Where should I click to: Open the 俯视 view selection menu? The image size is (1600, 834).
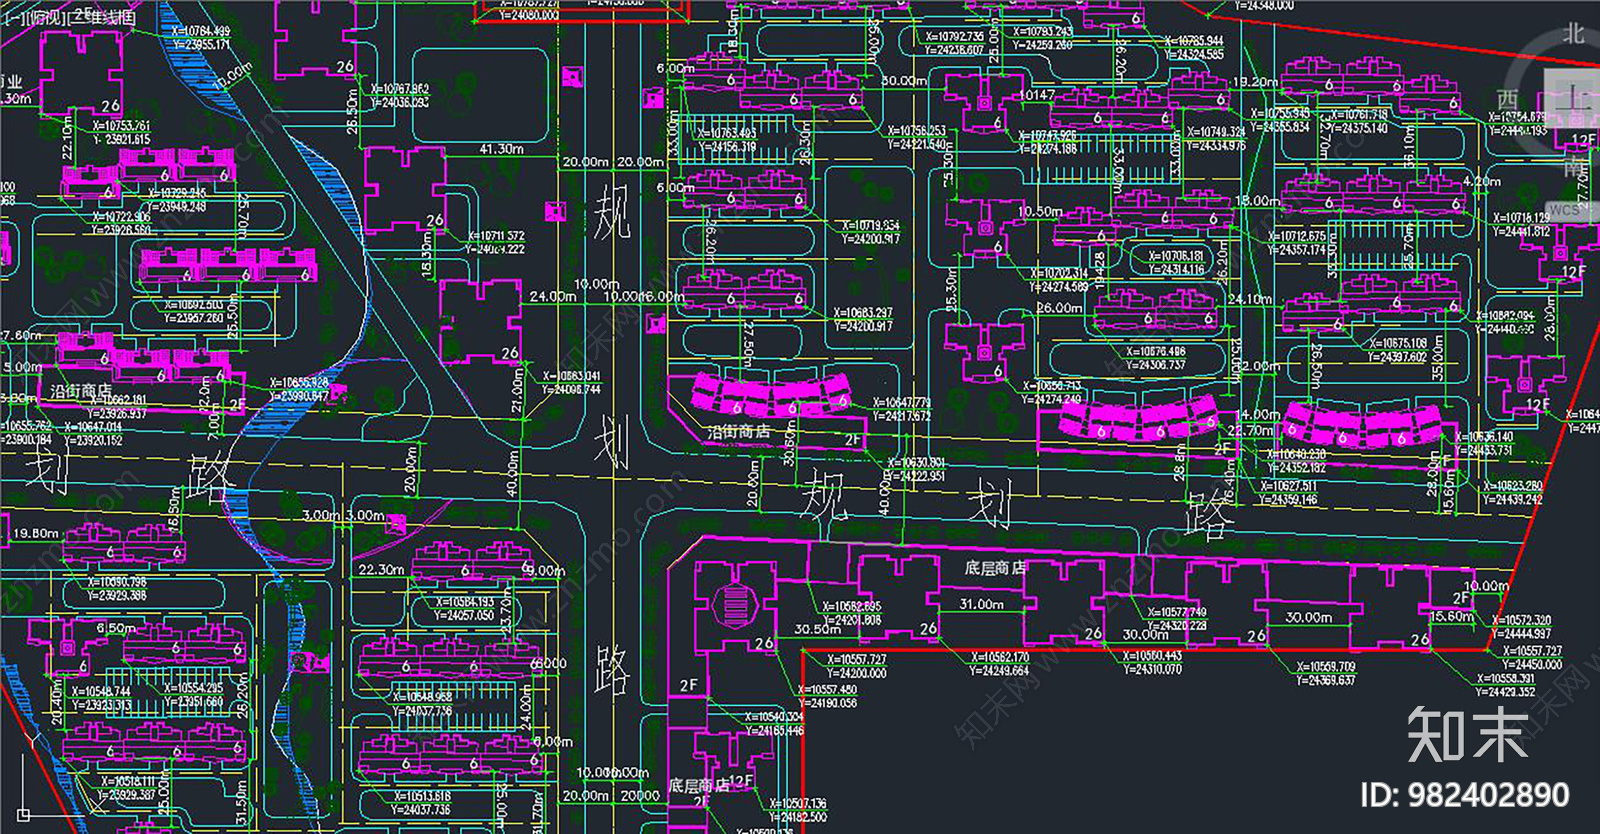point(46,17)
